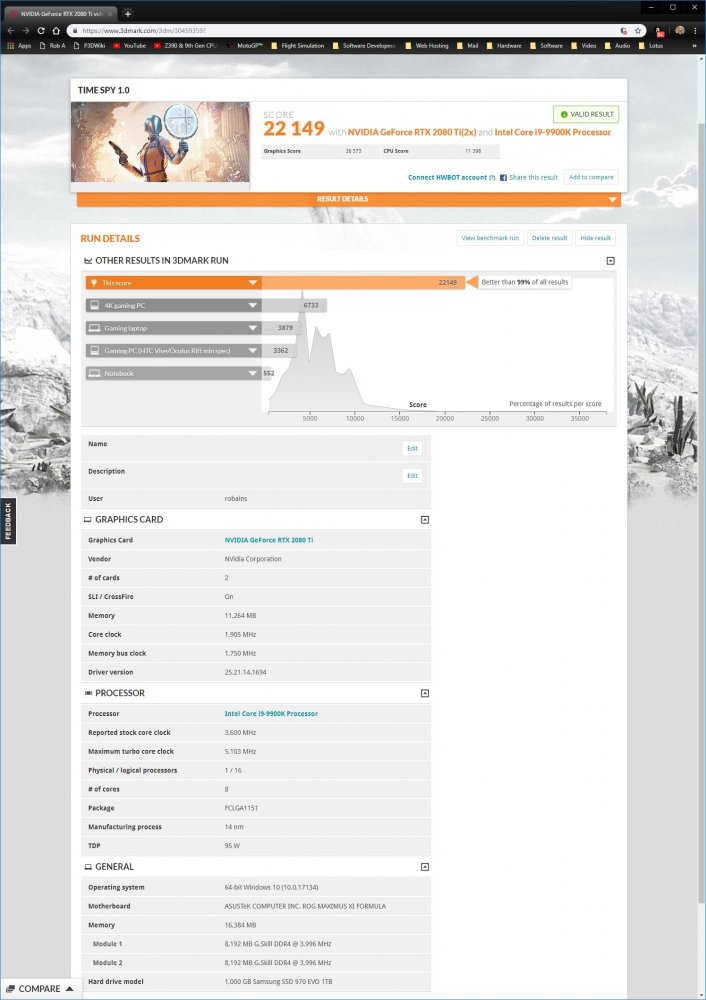
Task: Click trophy icon on This score bar
Action: pos(94,283)
